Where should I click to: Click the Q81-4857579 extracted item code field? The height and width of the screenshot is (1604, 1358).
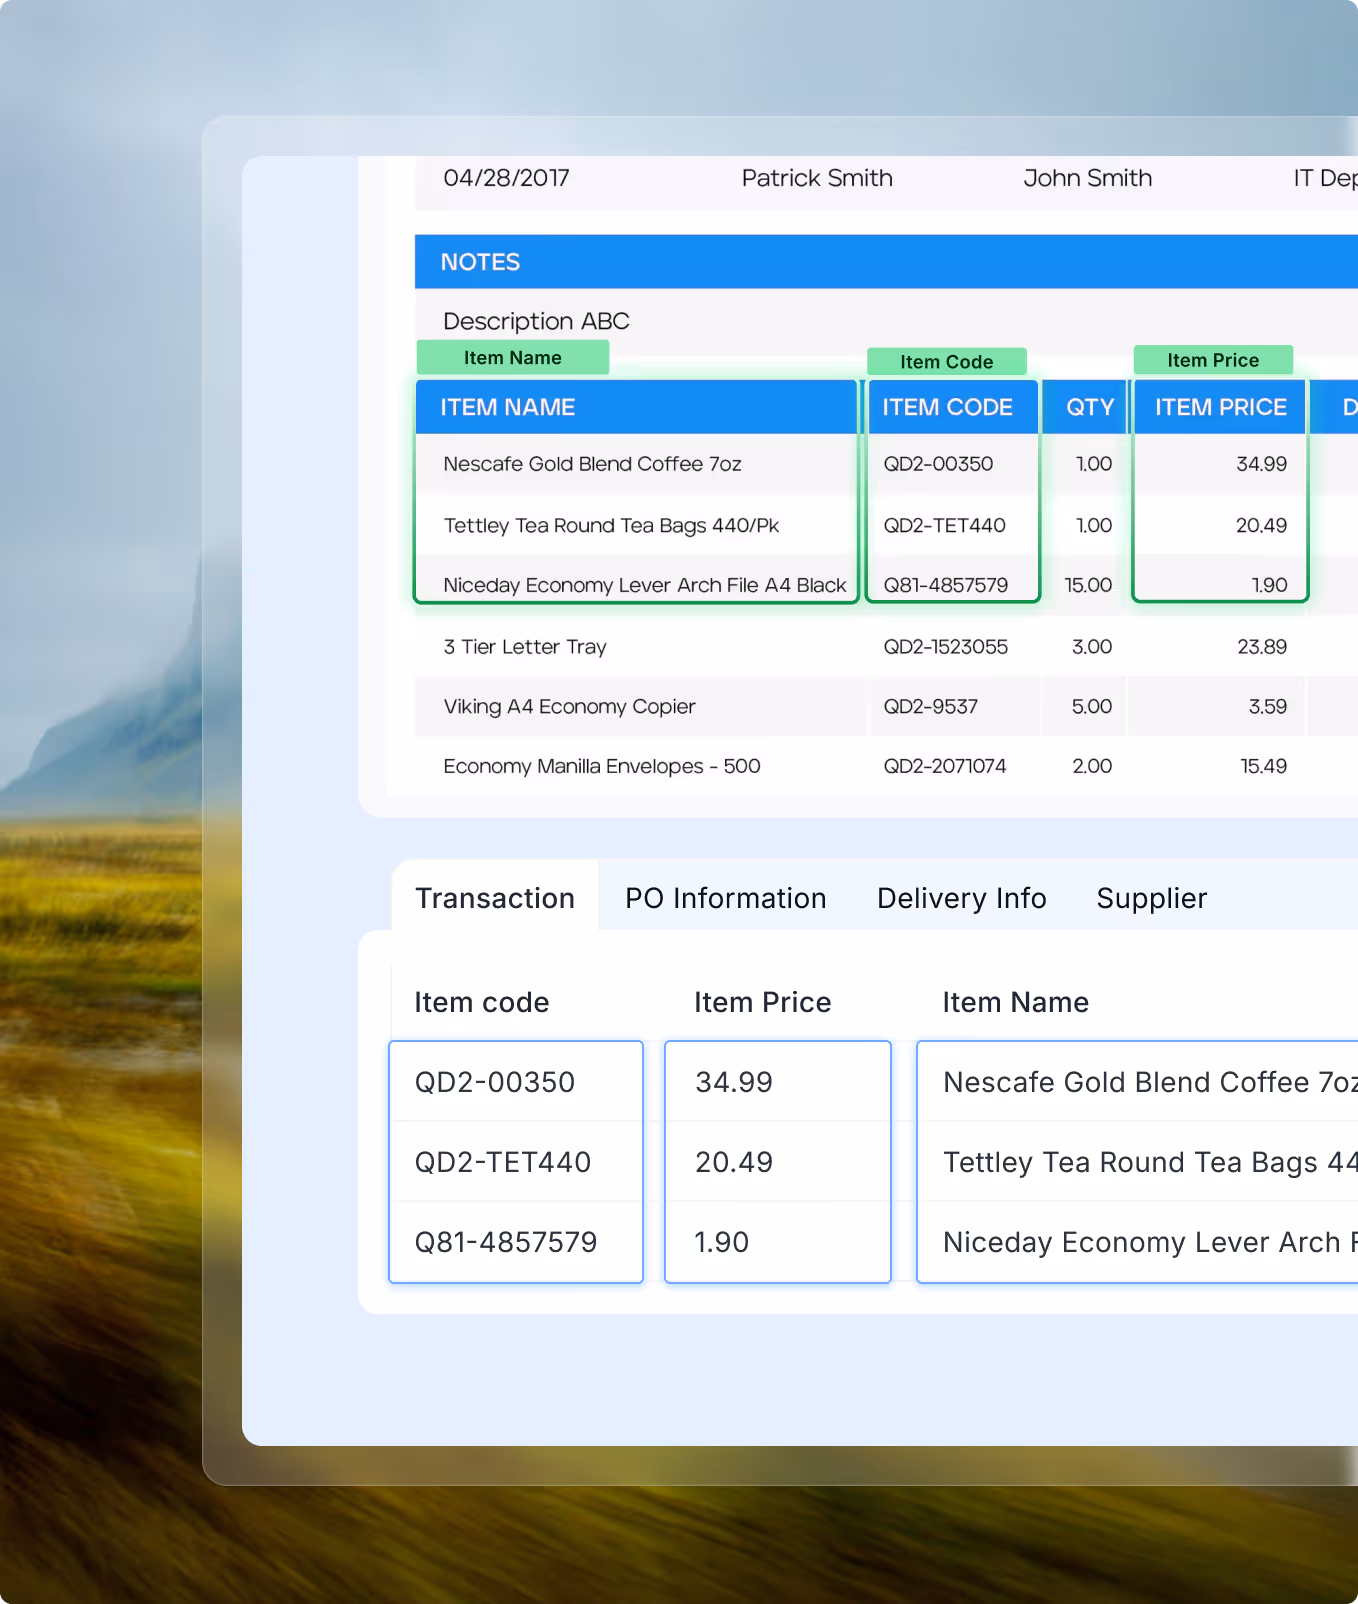coord(516,1242)
